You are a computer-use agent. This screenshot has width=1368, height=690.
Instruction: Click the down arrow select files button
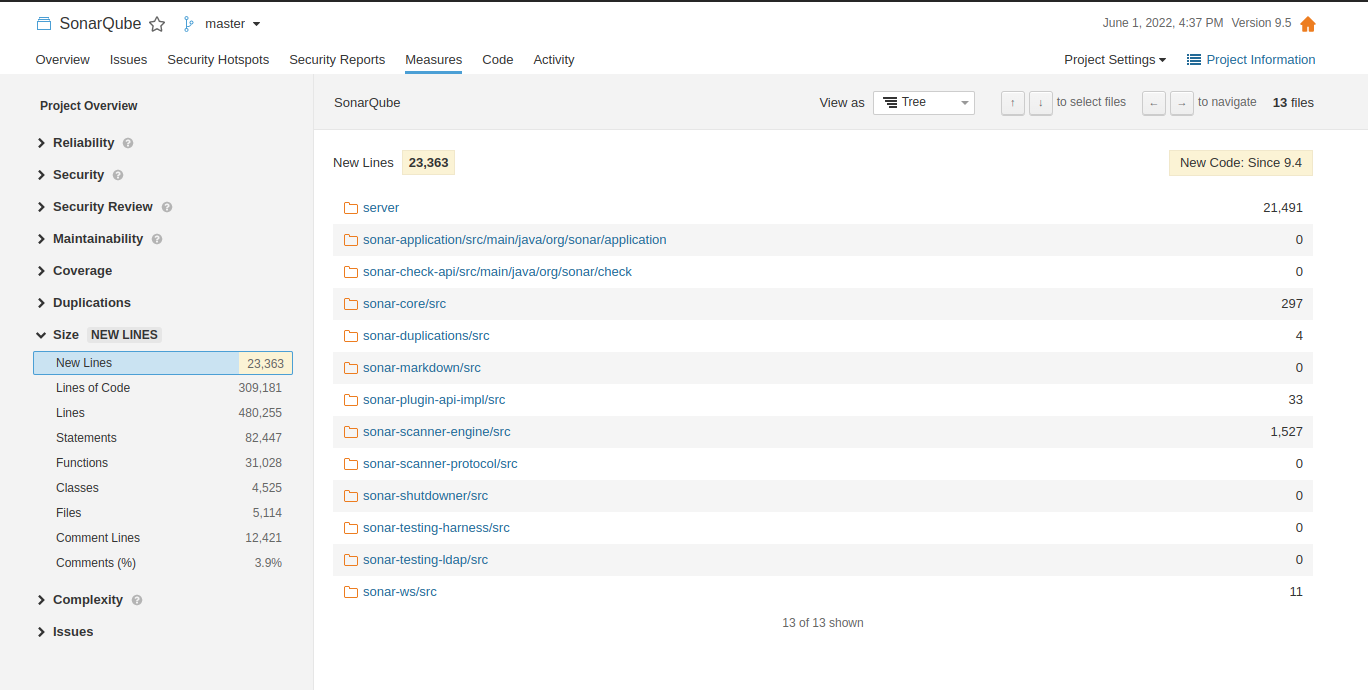pos(1041,103)
